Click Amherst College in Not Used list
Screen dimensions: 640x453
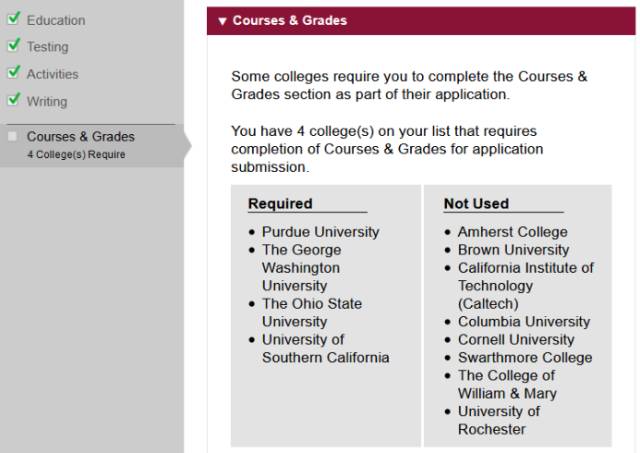coord(513,232)
